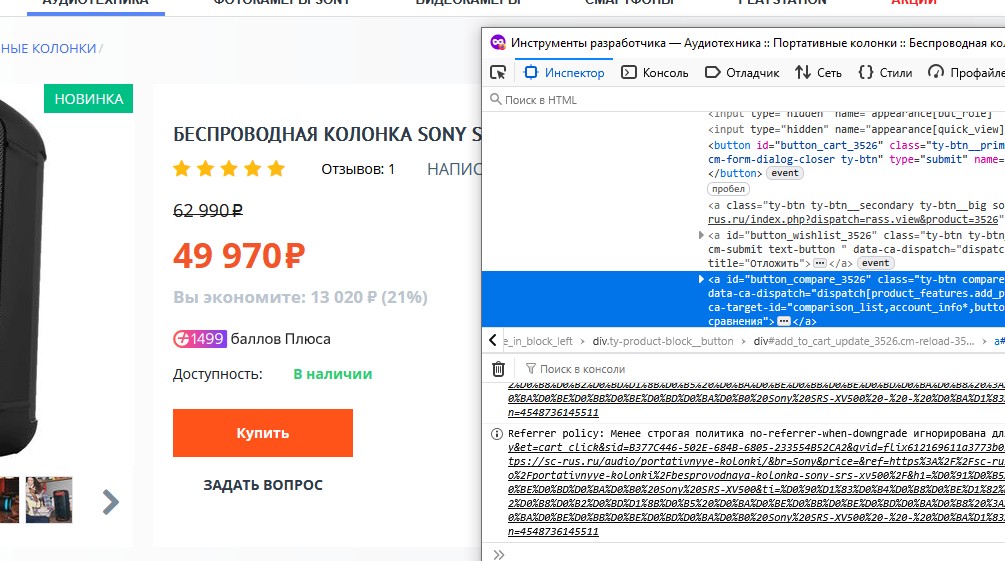
Task: Open the Отладчик debugger panel
Action: pyautogui.click(x=742, y=72)
